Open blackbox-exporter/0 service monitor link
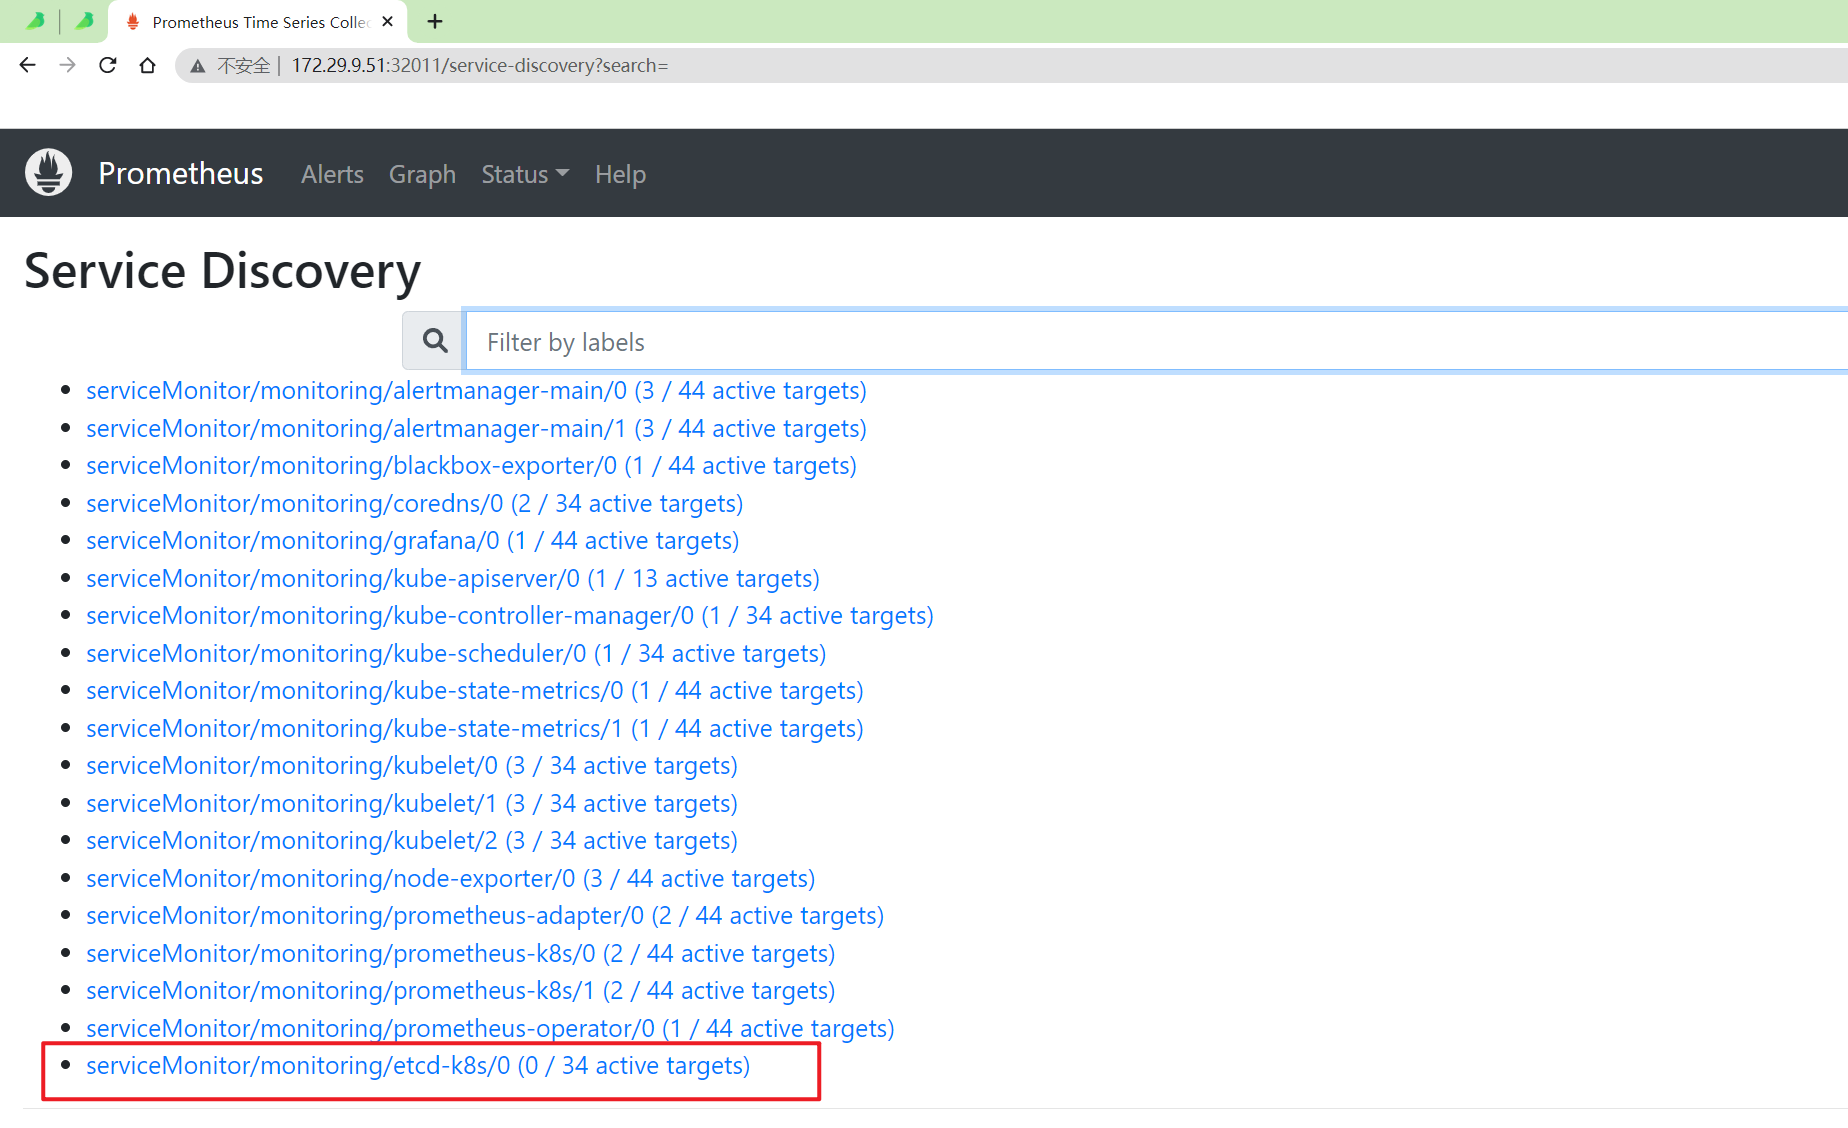Viewport: 1848px width, 1128px height. 471,465
